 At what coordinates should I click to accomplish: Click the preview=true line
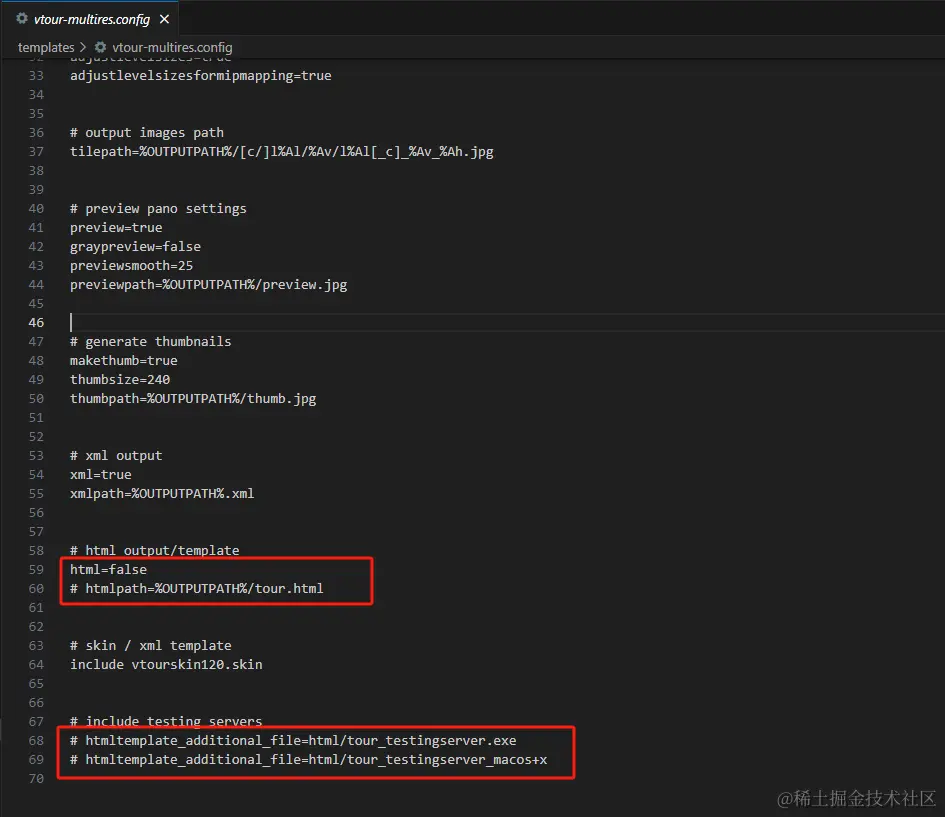point(116,228)
